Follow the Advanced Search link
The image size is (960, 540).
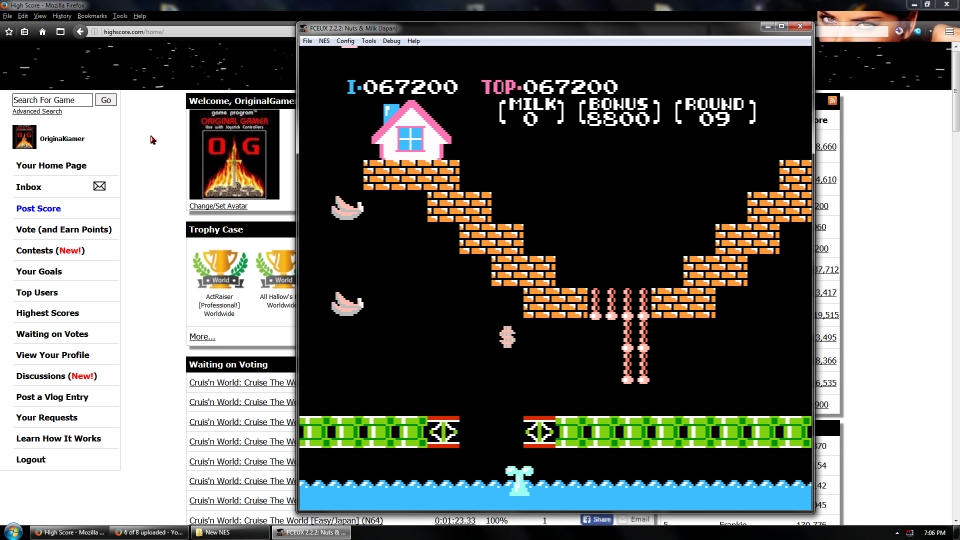[x=37, y=112]
